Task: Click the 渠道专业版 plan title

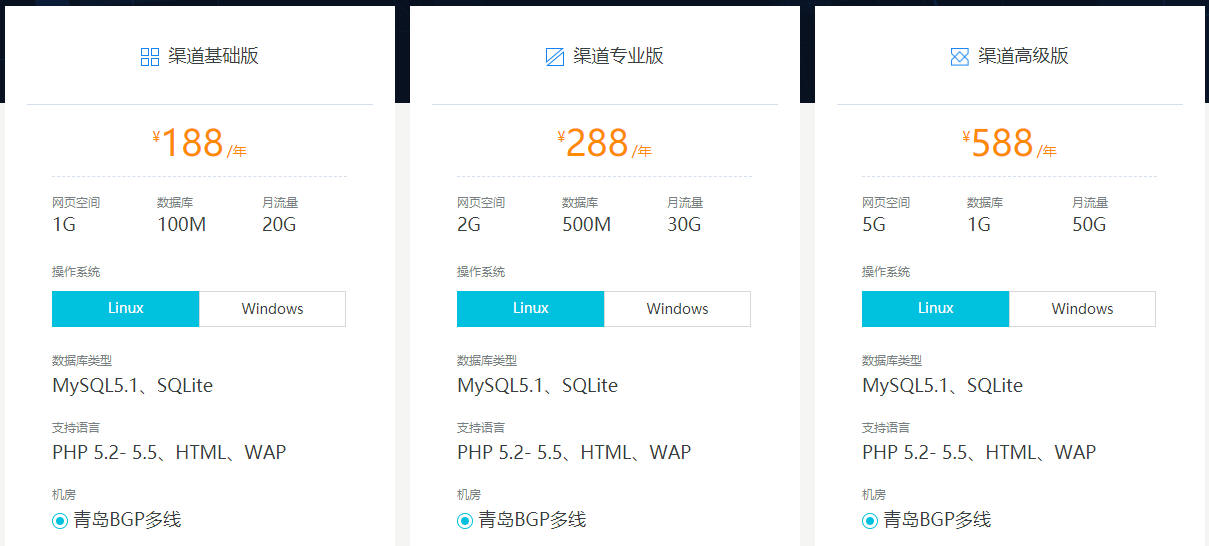Action: 618,56
